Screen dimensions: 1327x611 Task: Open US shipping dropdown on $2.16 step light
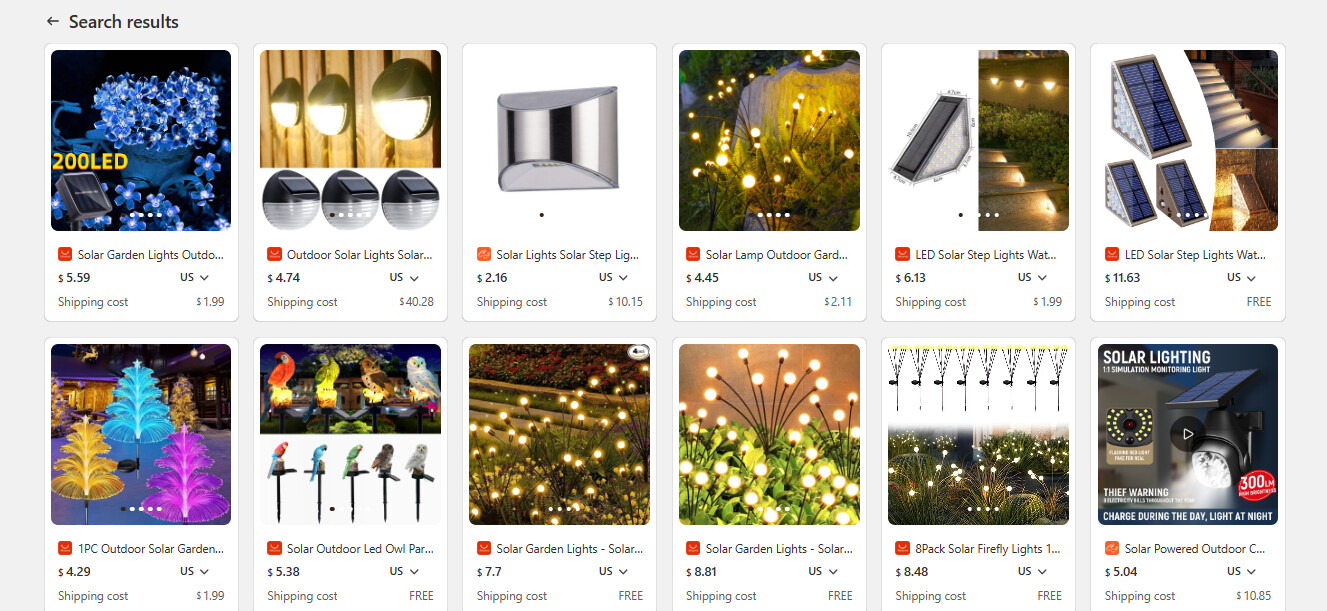point(614,278)
